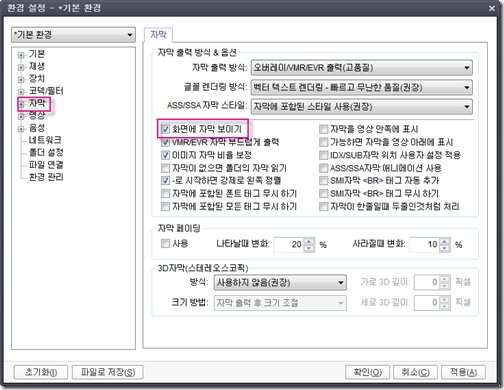Image resolution: width=504 pixels, height=390 pixels.
Task: Expand the 기본 tree node
Action: (21, 55)
